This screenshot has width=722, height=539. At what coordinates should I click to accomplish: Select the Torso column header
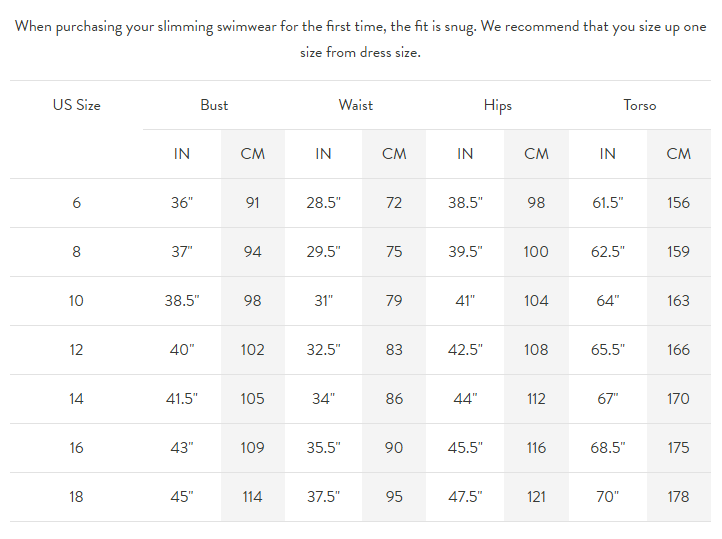640,105
